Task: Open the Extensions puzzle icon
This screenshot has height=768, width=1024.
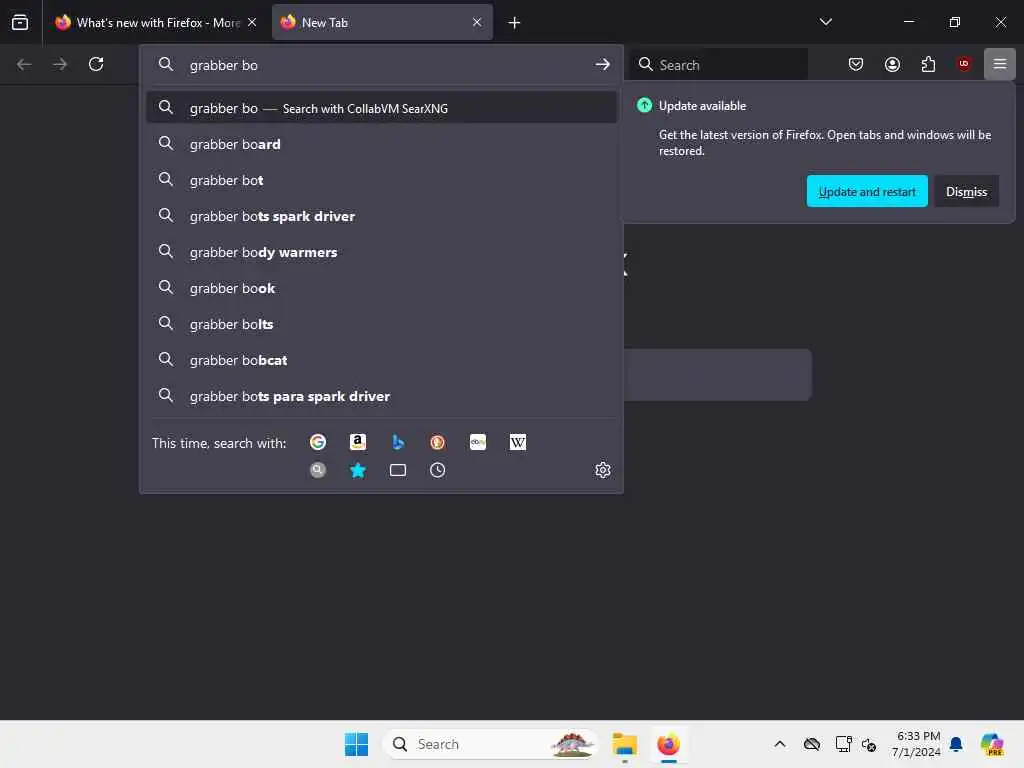Action: pyautogui.click(x=928, y=64)
